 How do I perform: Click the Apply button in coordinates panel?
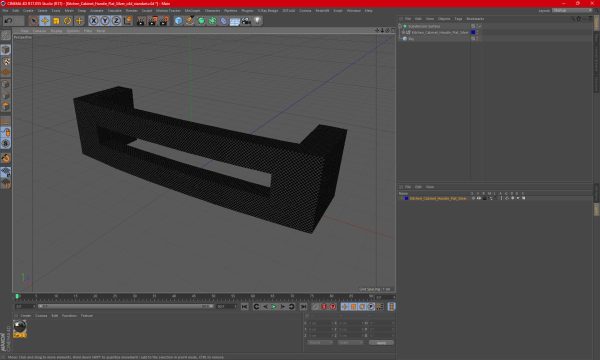pos(381,343)
